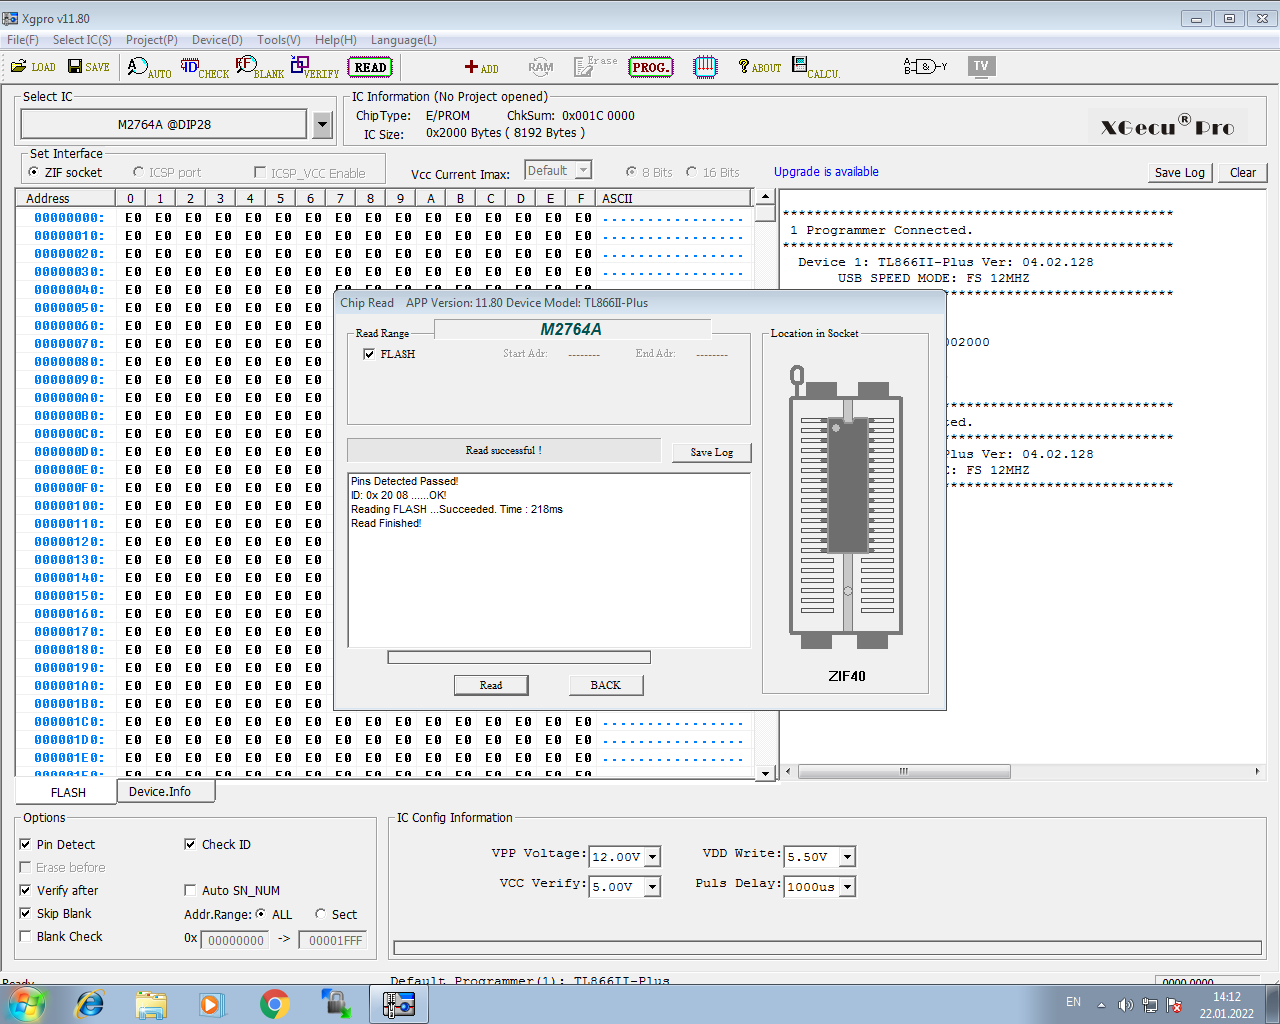Select the Sect address range radio
This screenshot has width=1280, height=1024.
click(x=320, y=914)
